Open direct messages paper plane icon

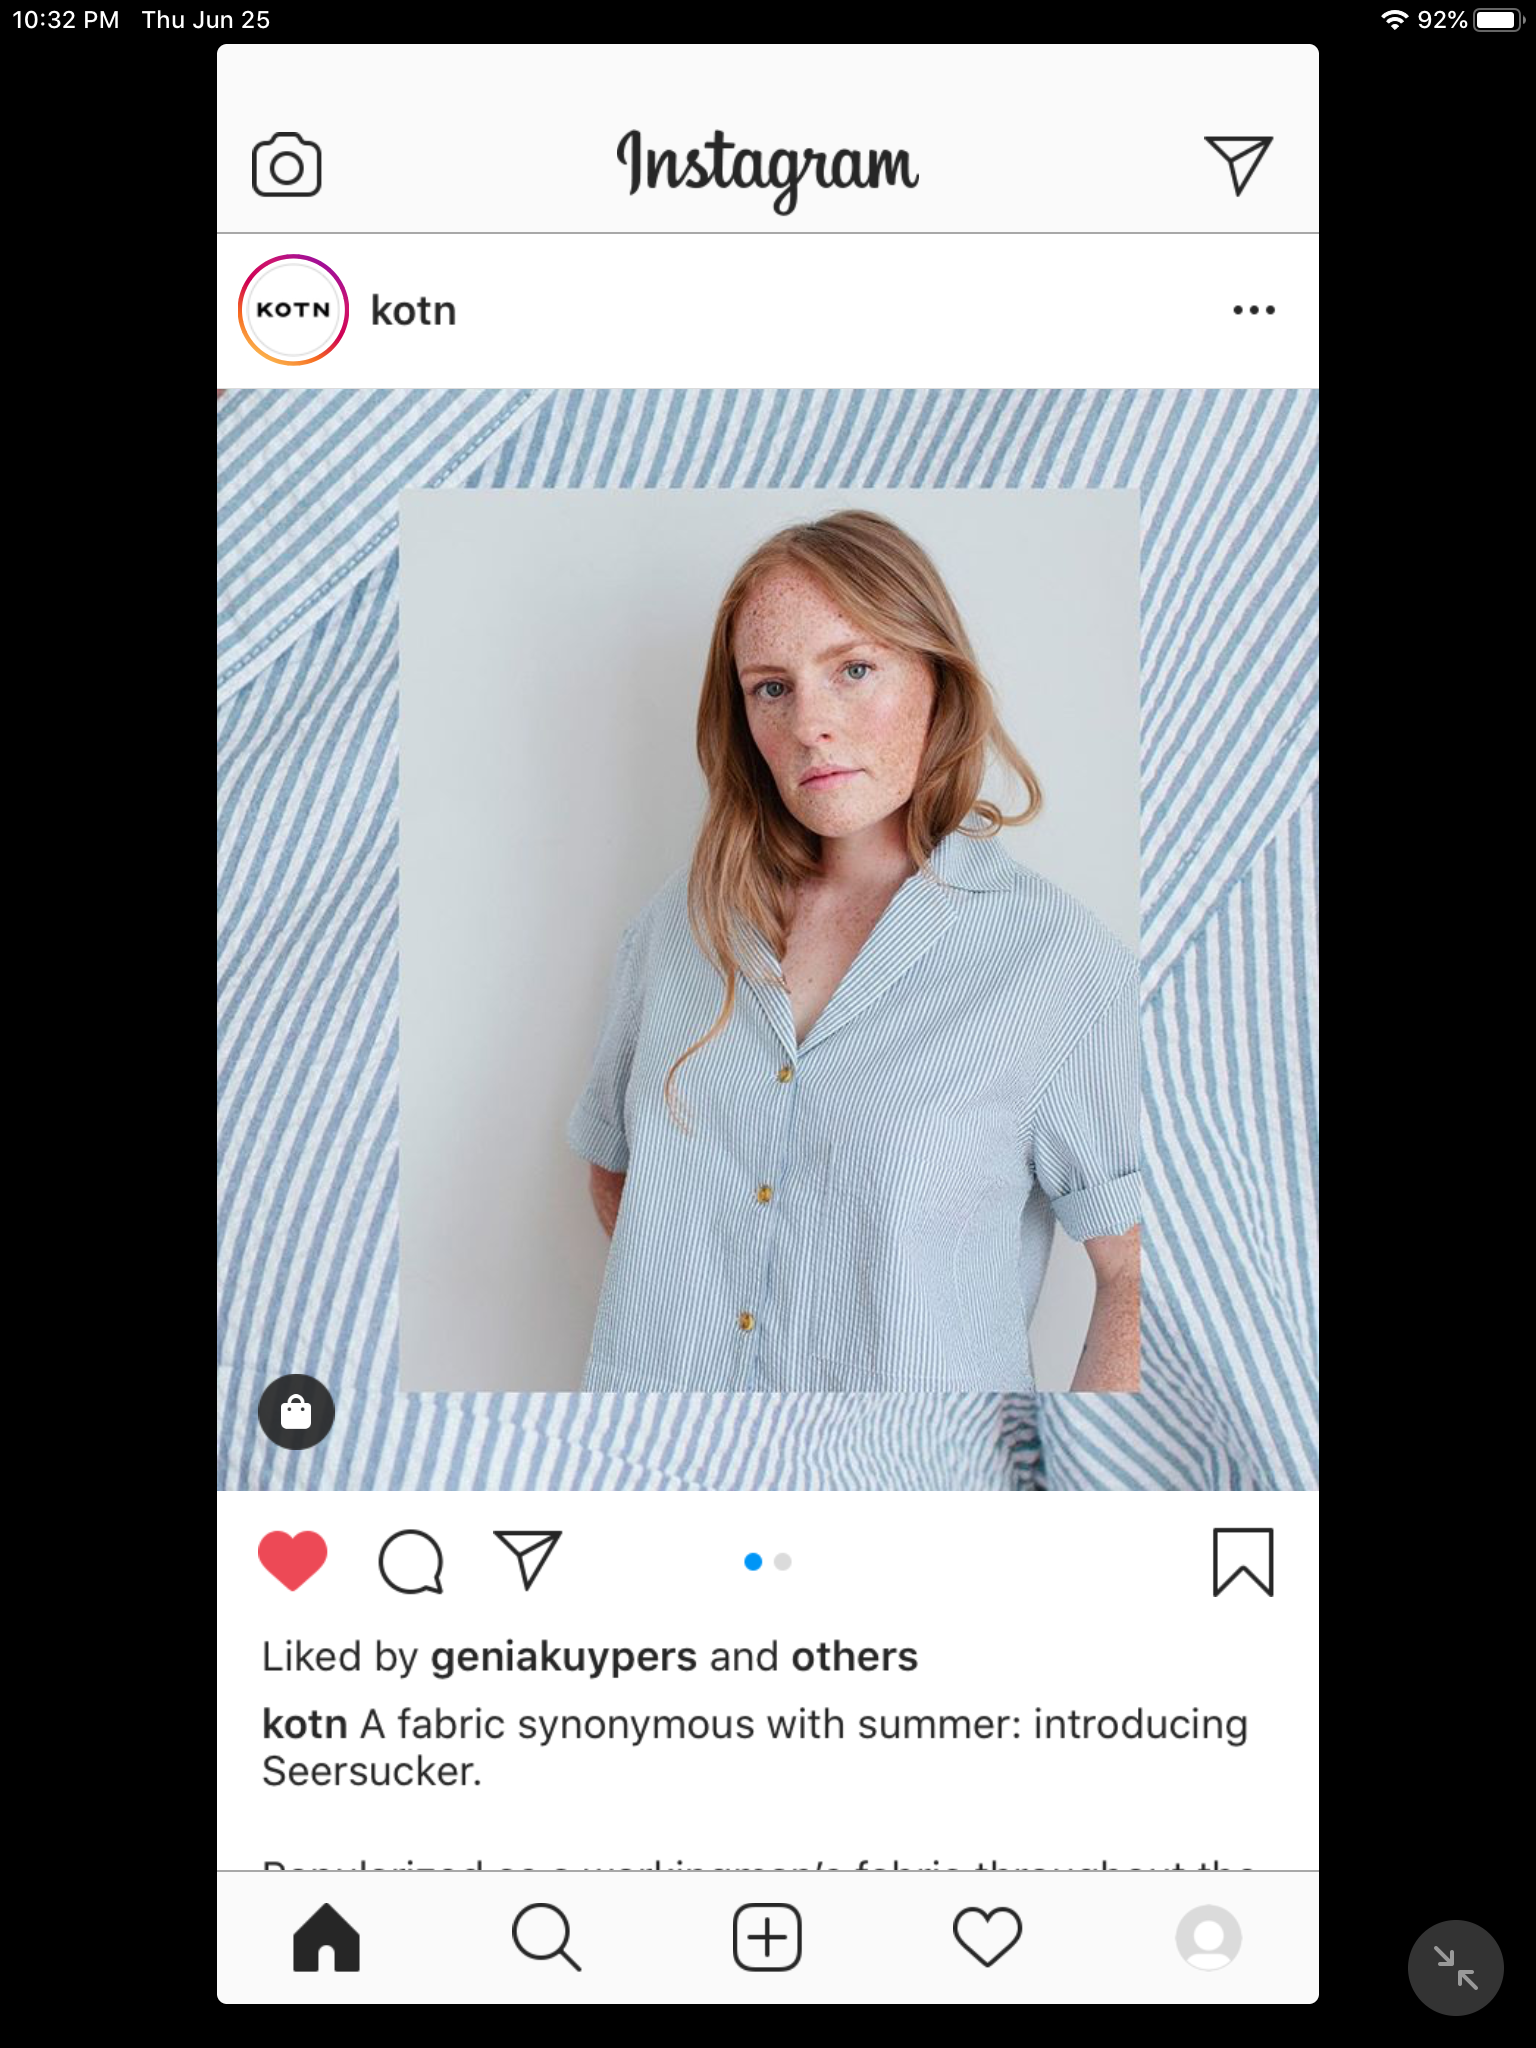pyautogui.click(x=1238, y=165)
